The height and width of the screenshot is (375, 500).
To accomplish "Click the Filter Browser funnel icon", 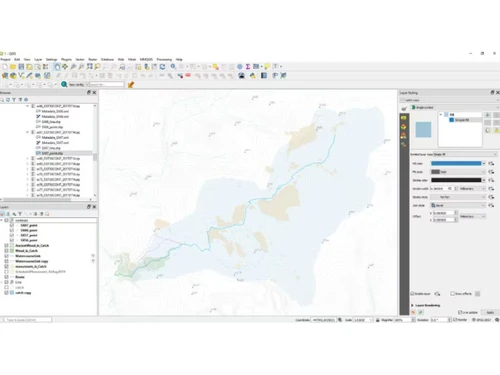I will (14, 99).
